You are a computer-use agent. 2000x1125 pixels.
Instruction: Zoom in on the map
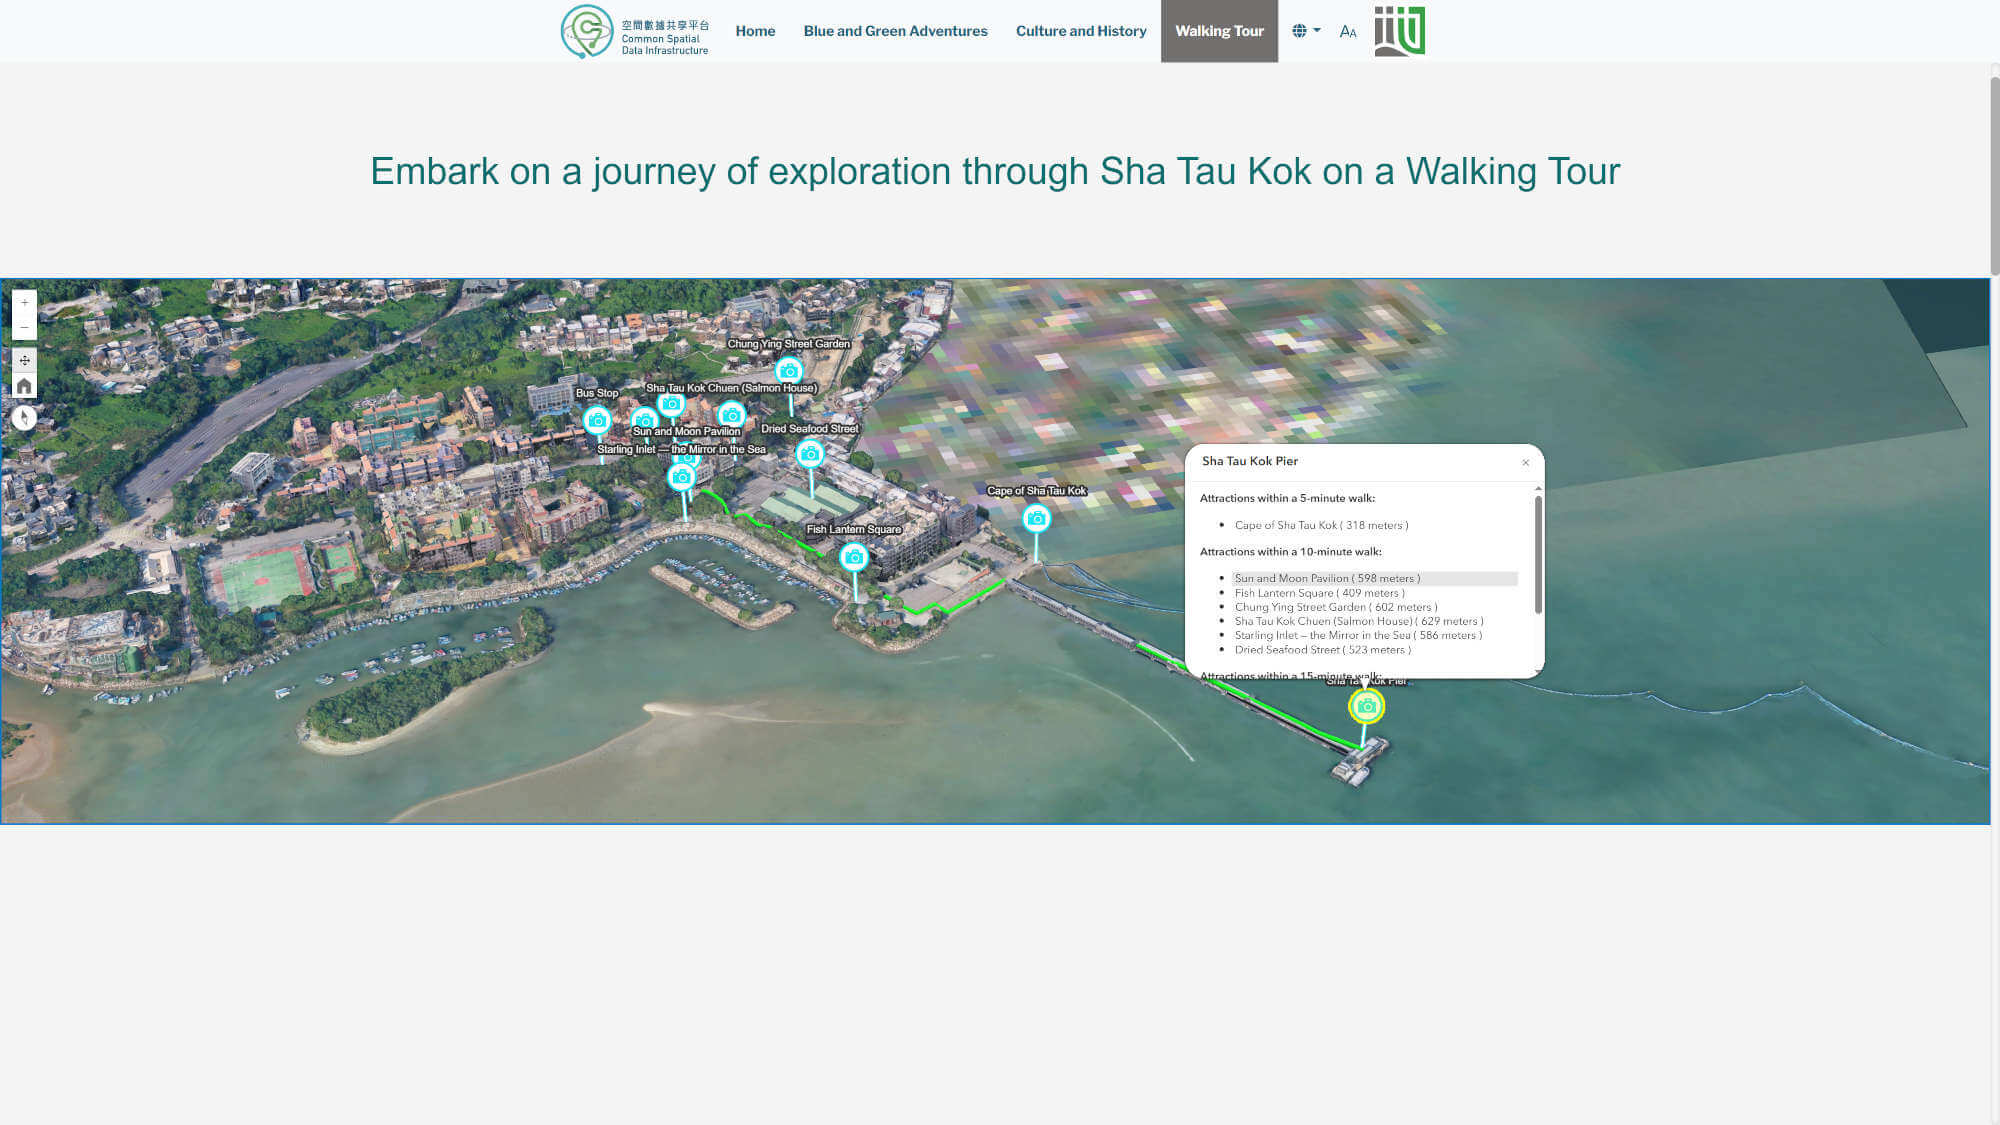24,303
